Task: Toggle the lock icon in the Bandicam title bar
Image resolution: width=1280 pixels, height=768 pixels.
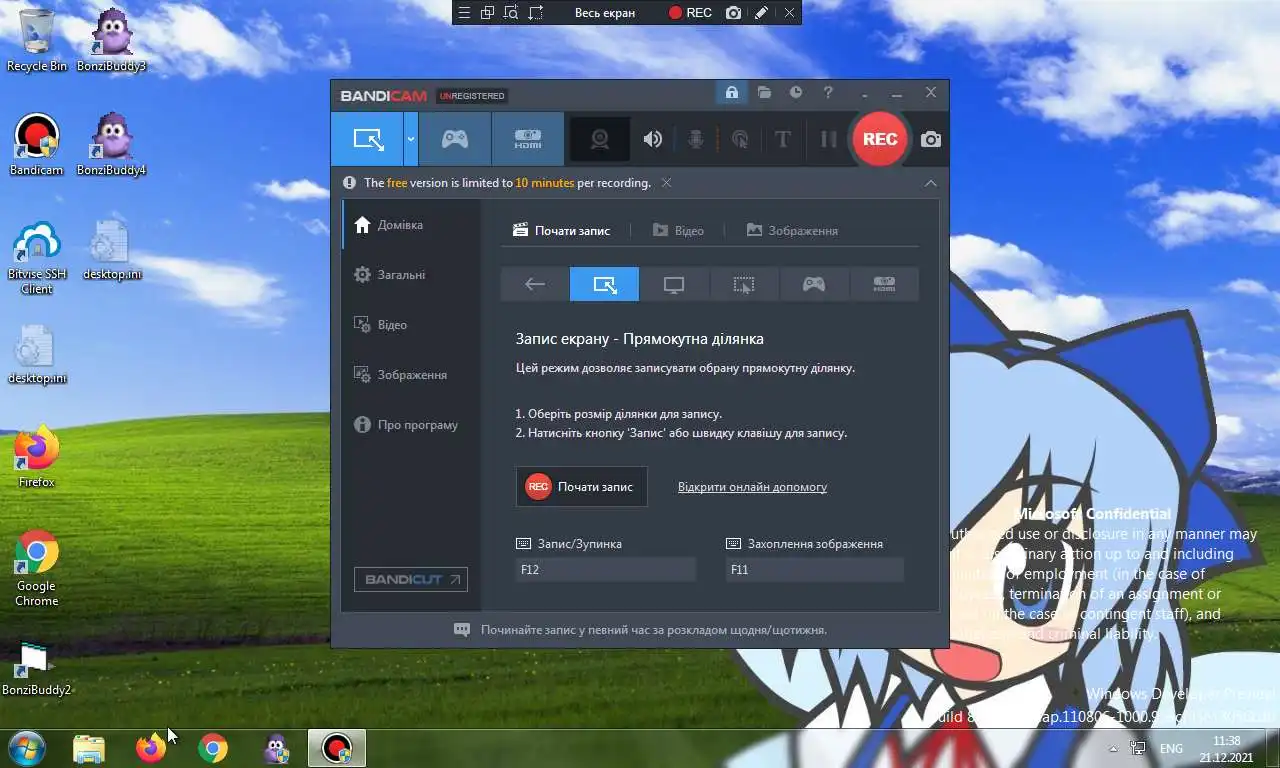Action: (x=731, y=93)
